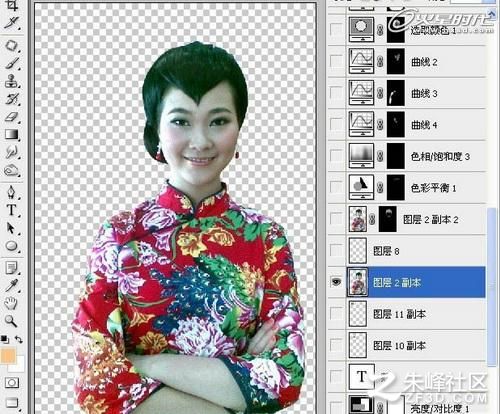
Task: Show the 图层 10 副本 layer
Action: [336, 345]
